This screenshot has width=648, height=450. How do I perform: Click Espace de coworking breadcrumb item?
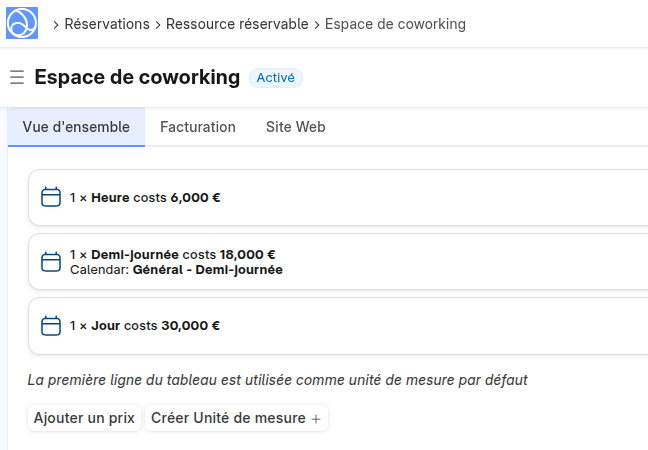[x=395, y=24]
